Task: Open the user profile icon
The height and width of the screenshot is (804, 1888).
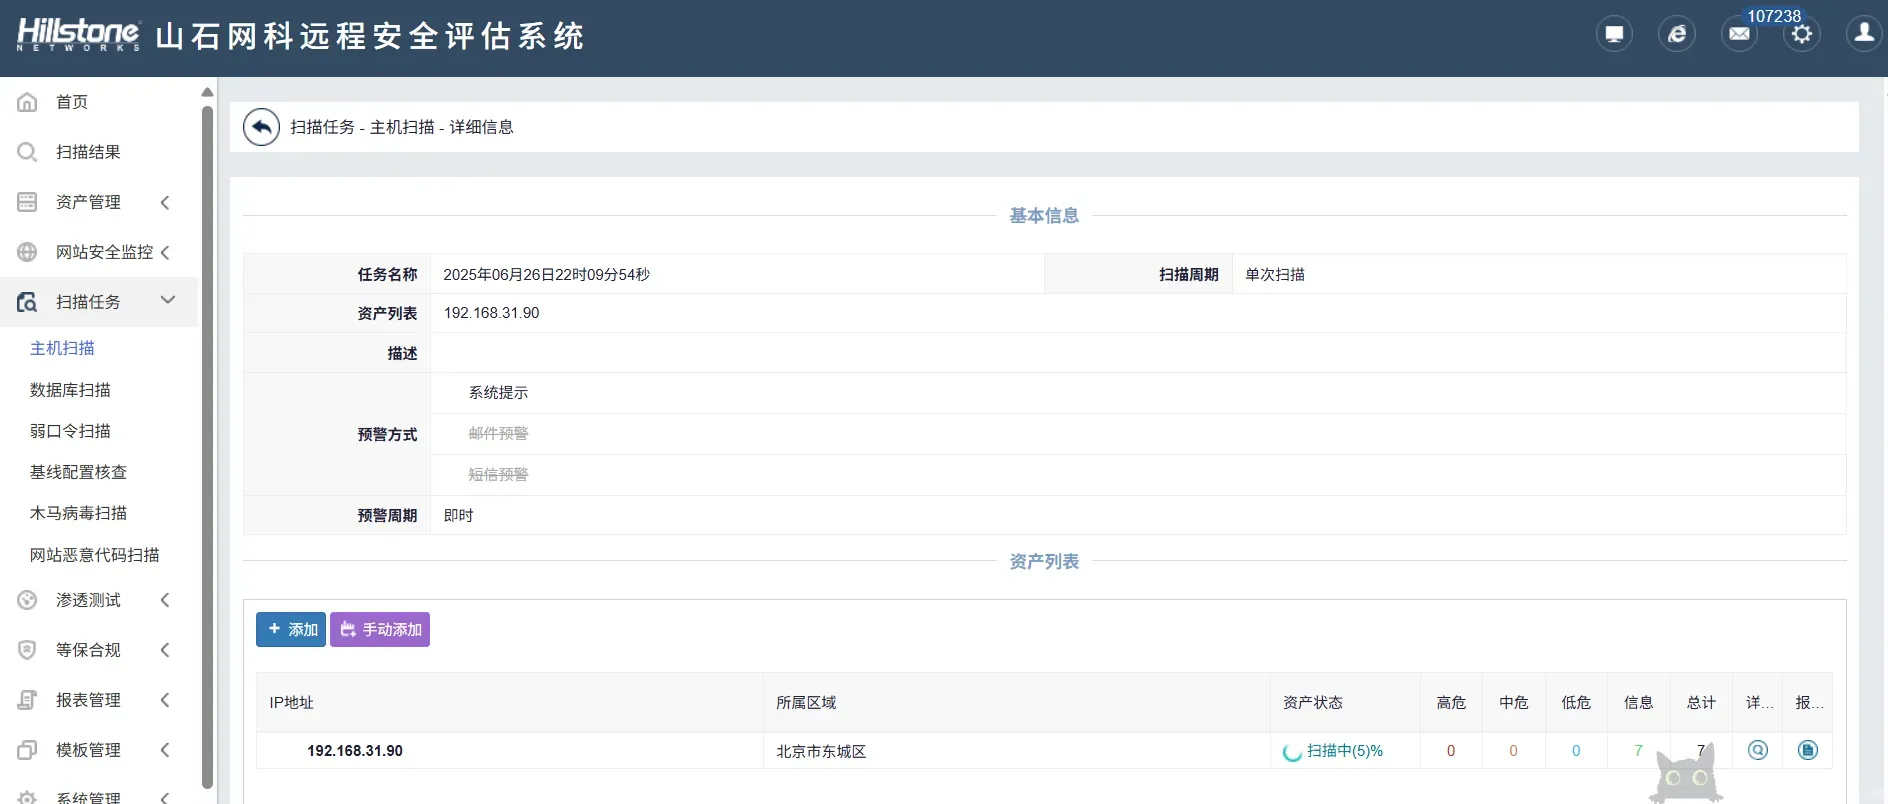Action: (x=1864, y=34)
